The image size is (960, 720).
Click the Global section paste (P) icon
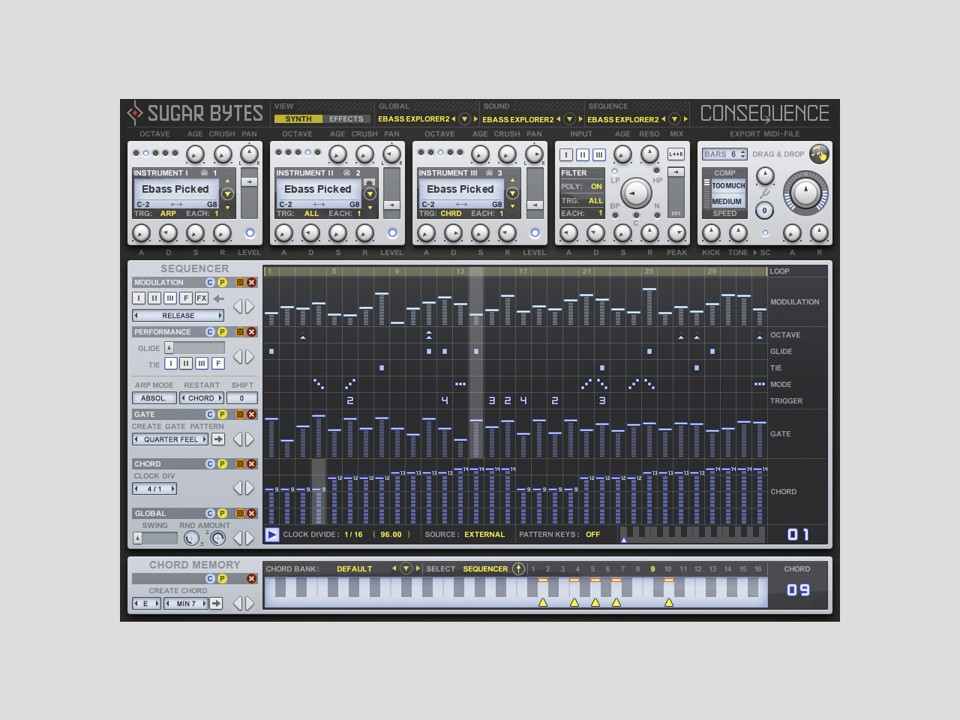[x=222, y=514]
